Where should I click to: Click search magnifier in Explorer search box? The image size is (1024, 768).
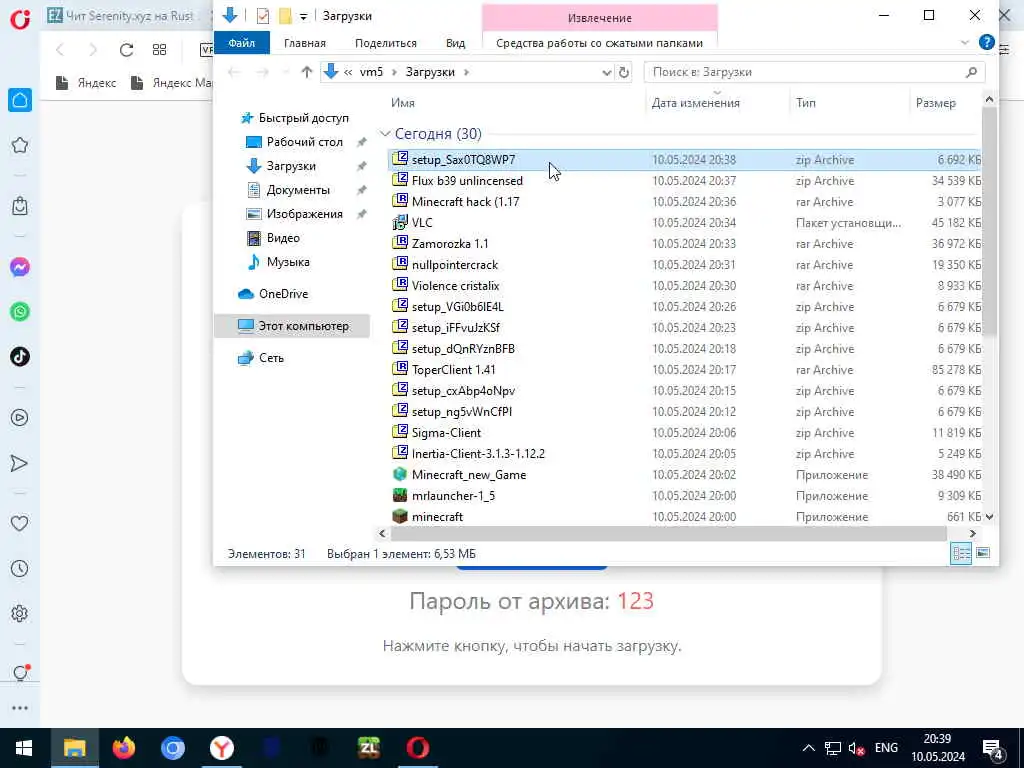(x=971, y=72)
